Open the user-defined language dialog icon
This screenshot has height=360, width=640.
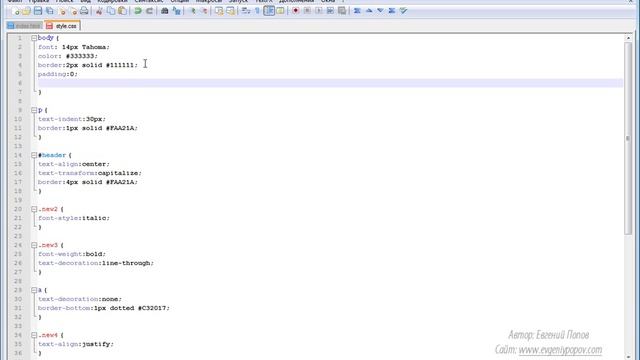tap(280, 11)
